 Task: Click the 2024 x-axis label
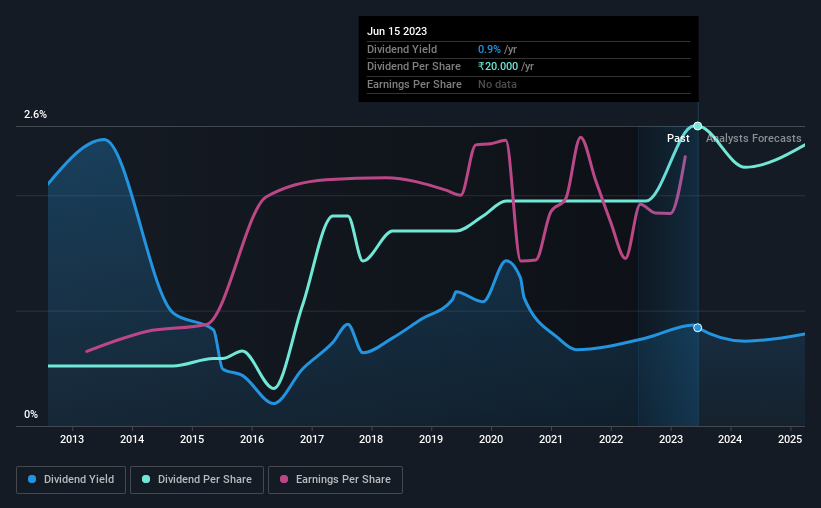[730, 439]
